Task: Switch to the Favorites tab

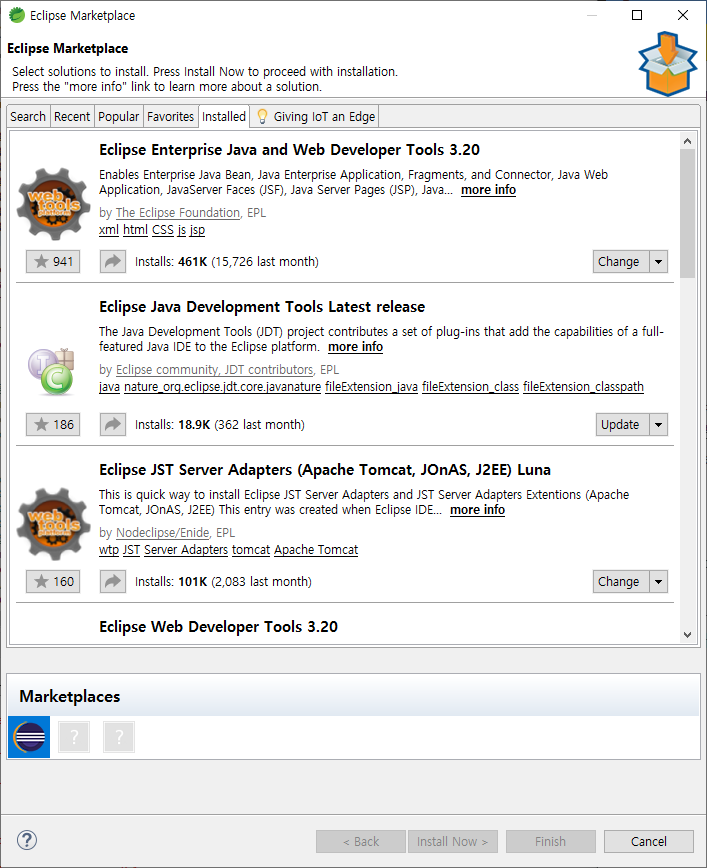Action: pyautogui.click(x=171, y=116)
